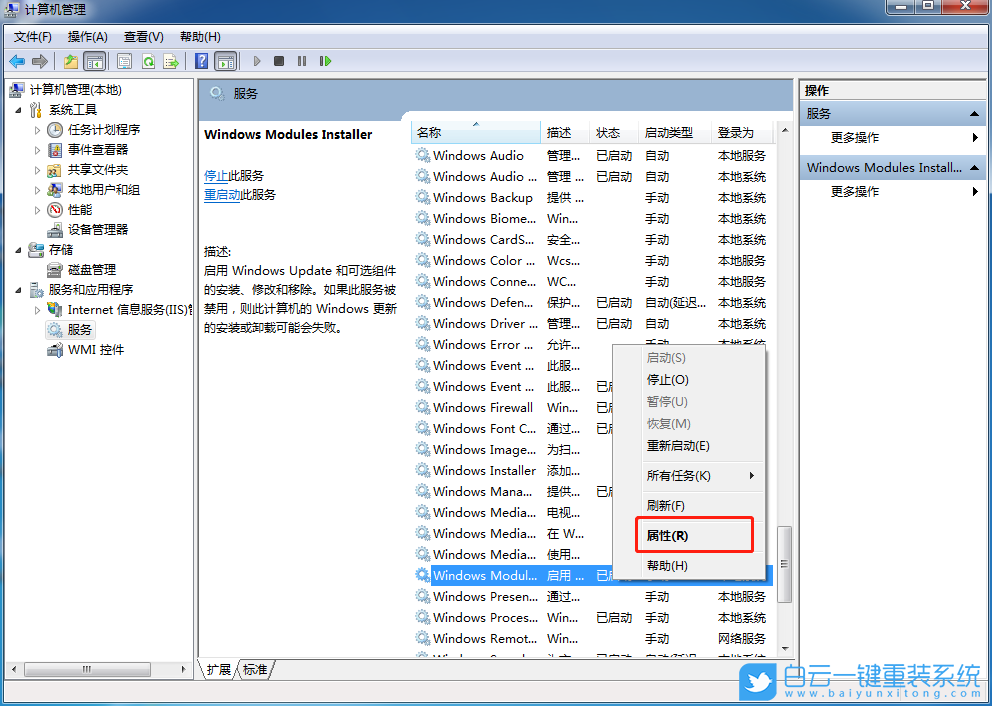Viewport: 992px width, 706px height.
Task: Click the export list toolbar icon
Action: pyautogui.click(x=172, y=61)
